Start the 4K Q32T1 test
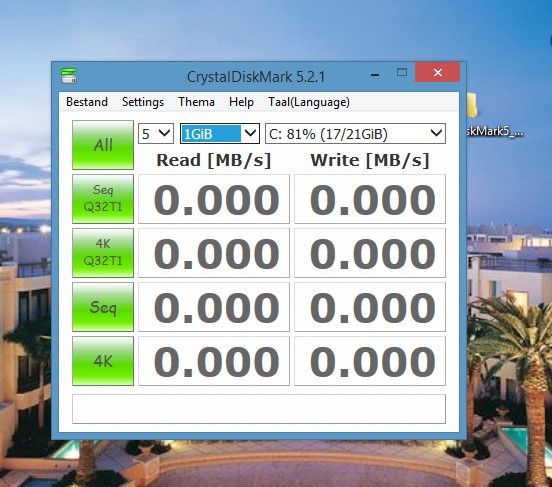Screen dimensions: 552x487 (x=103, y=252)
